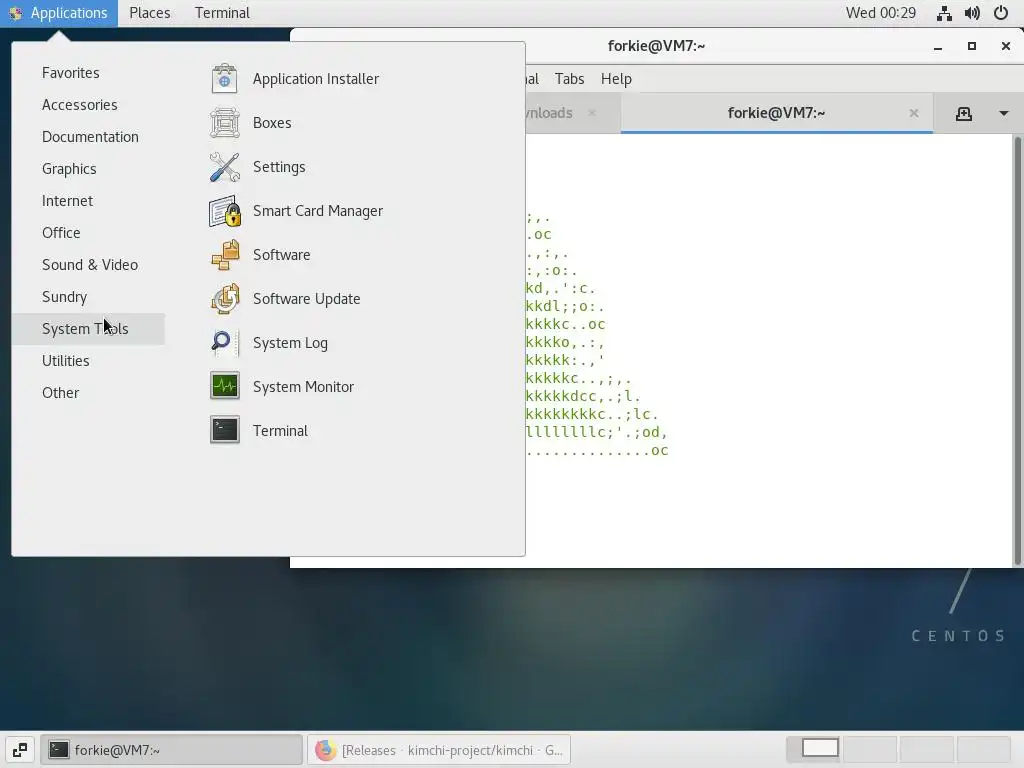
Task: Open Software via its boxes icon
Action: [225, 255]
